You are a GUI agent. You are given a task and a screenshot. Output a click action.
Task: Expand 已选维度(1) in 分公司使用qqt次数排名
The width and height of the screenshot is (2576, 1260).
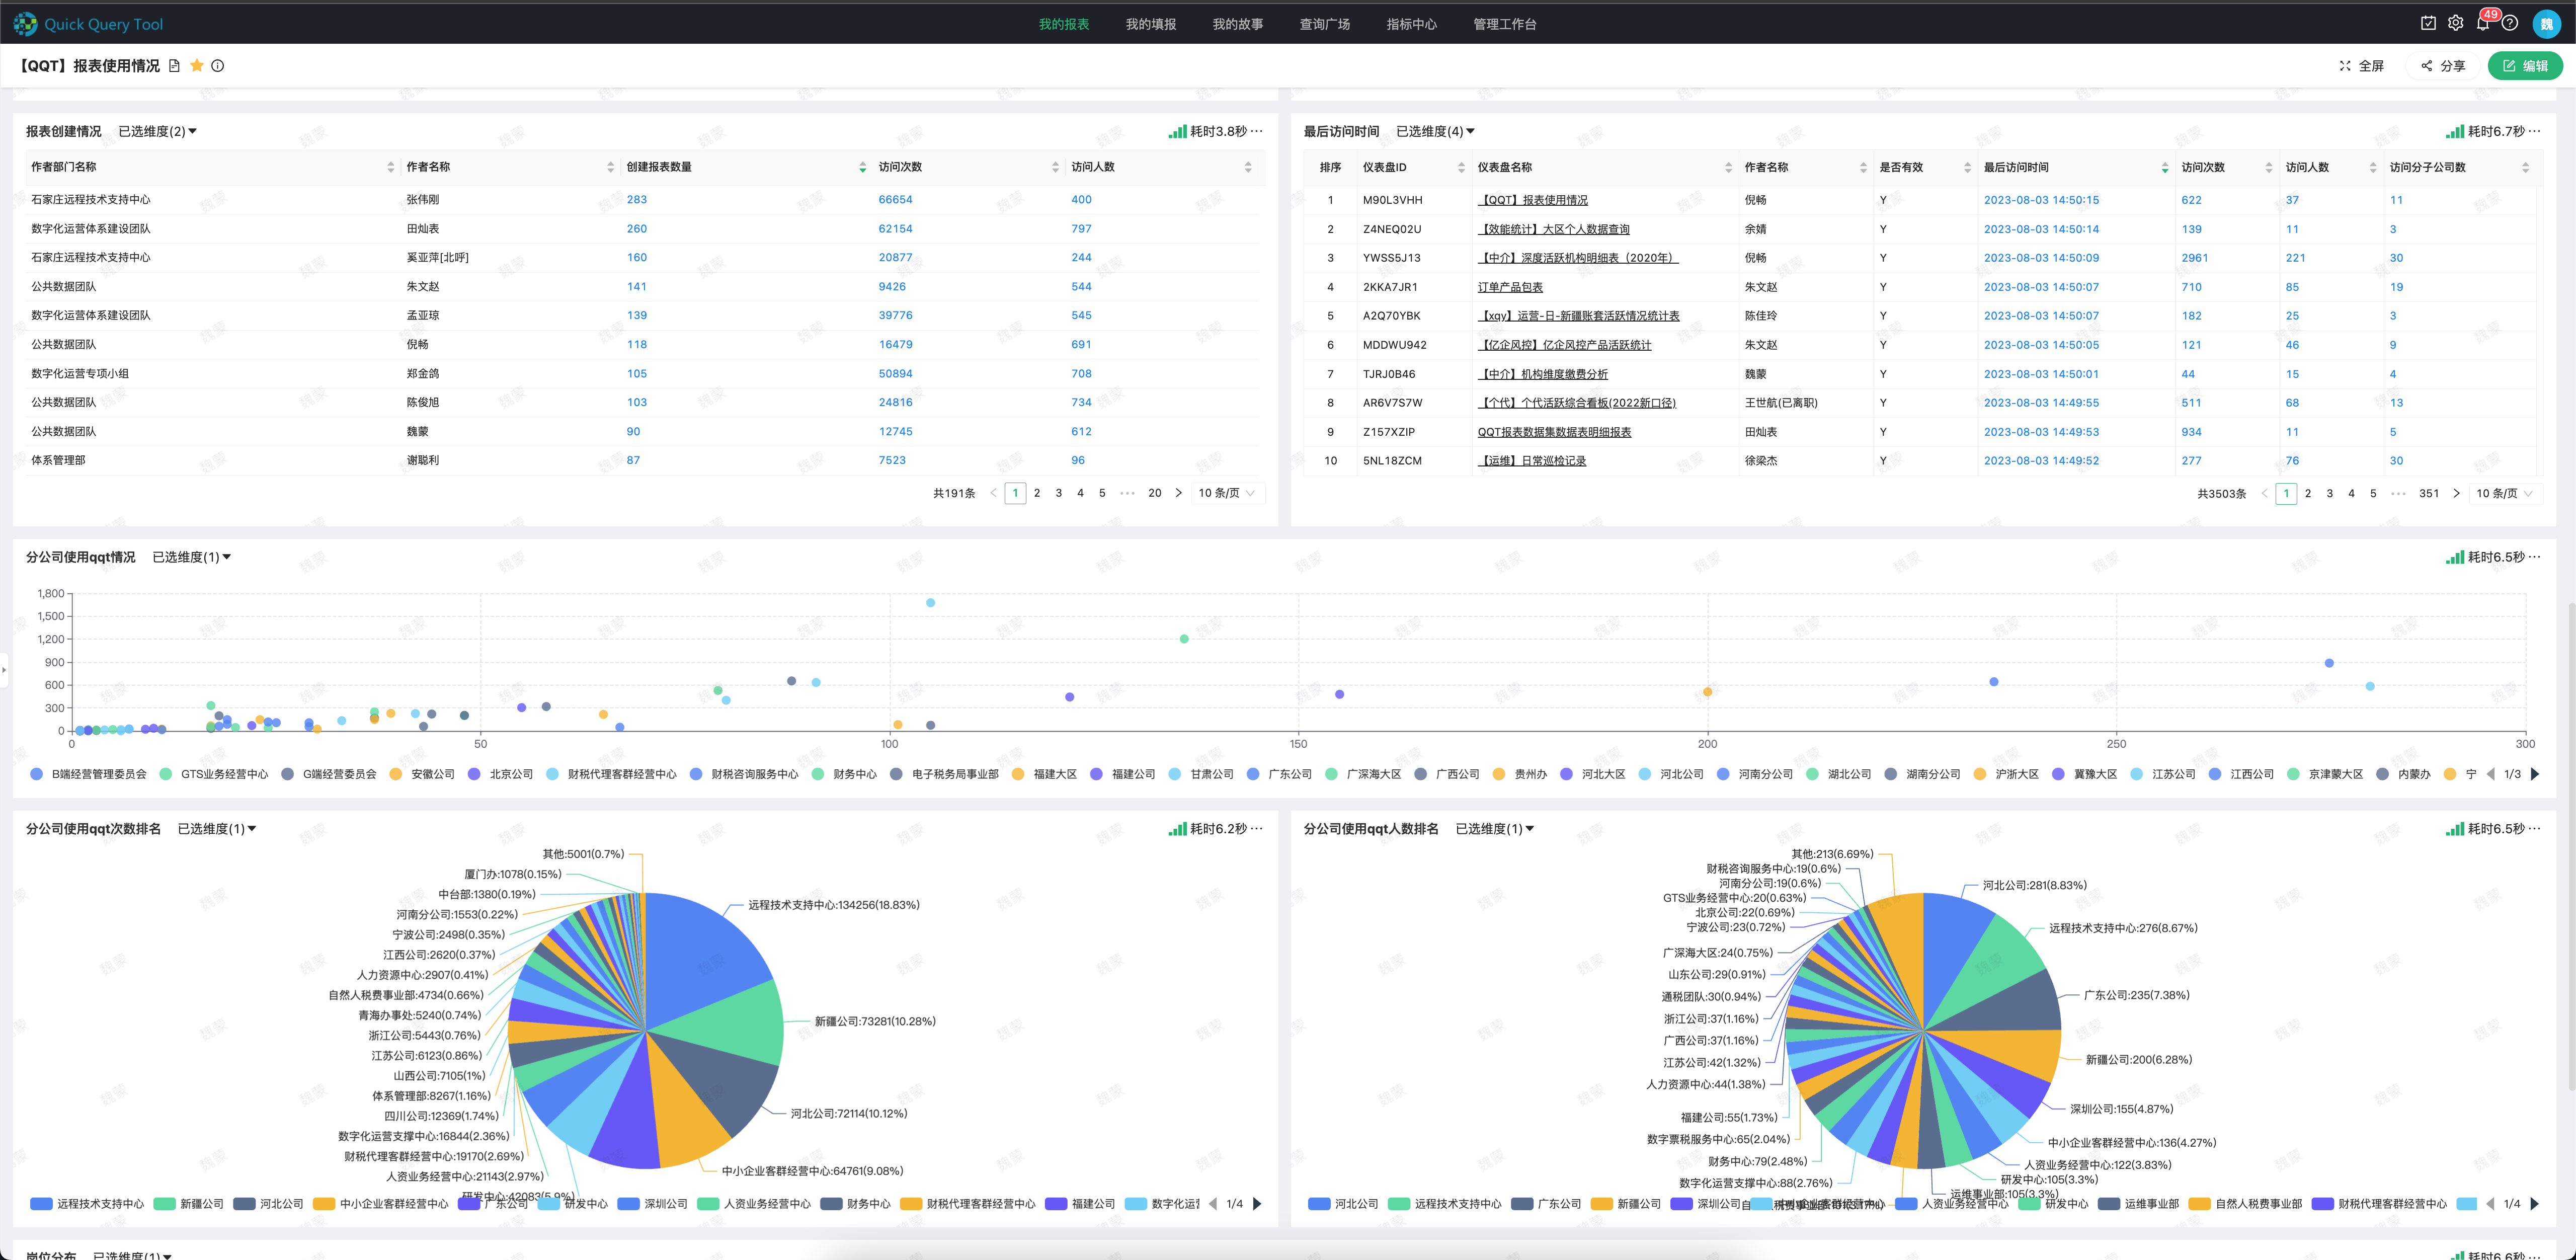(x=216, y=829)
